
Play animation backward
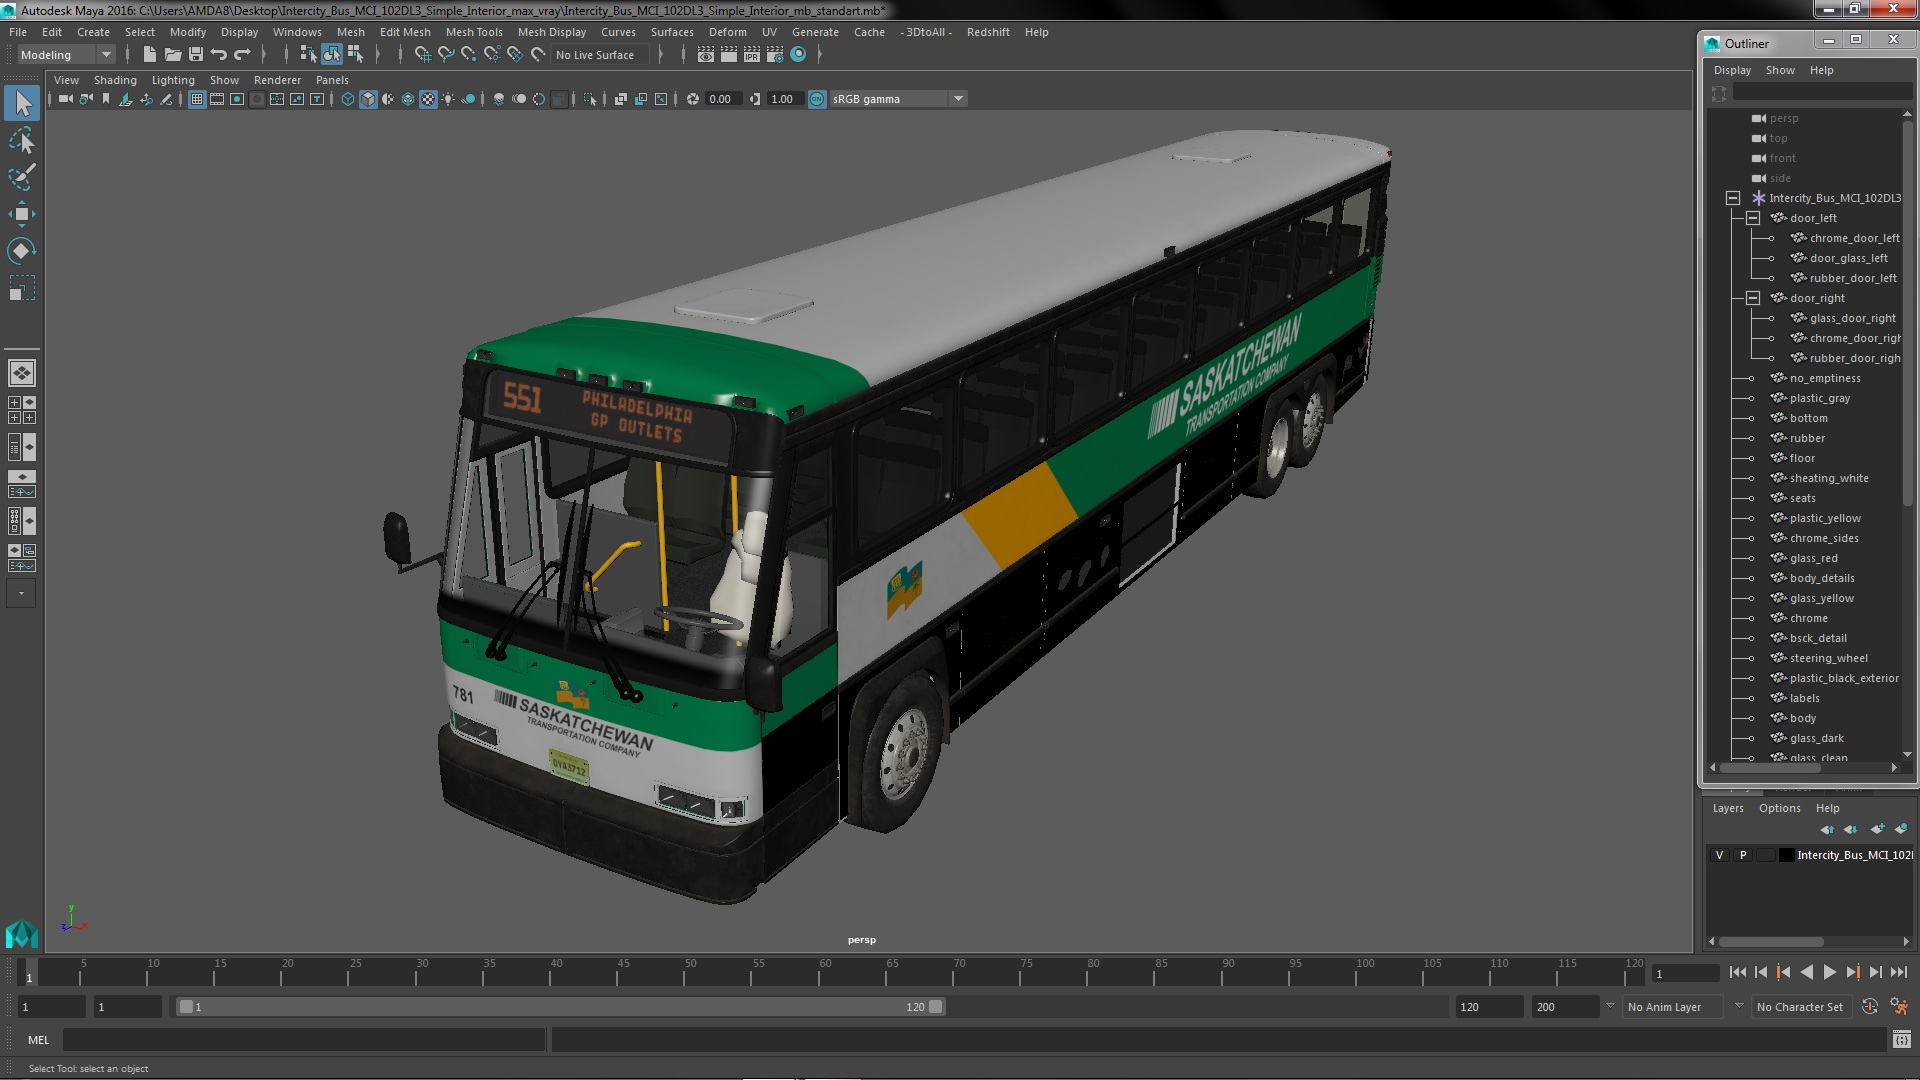[1806, 972]
